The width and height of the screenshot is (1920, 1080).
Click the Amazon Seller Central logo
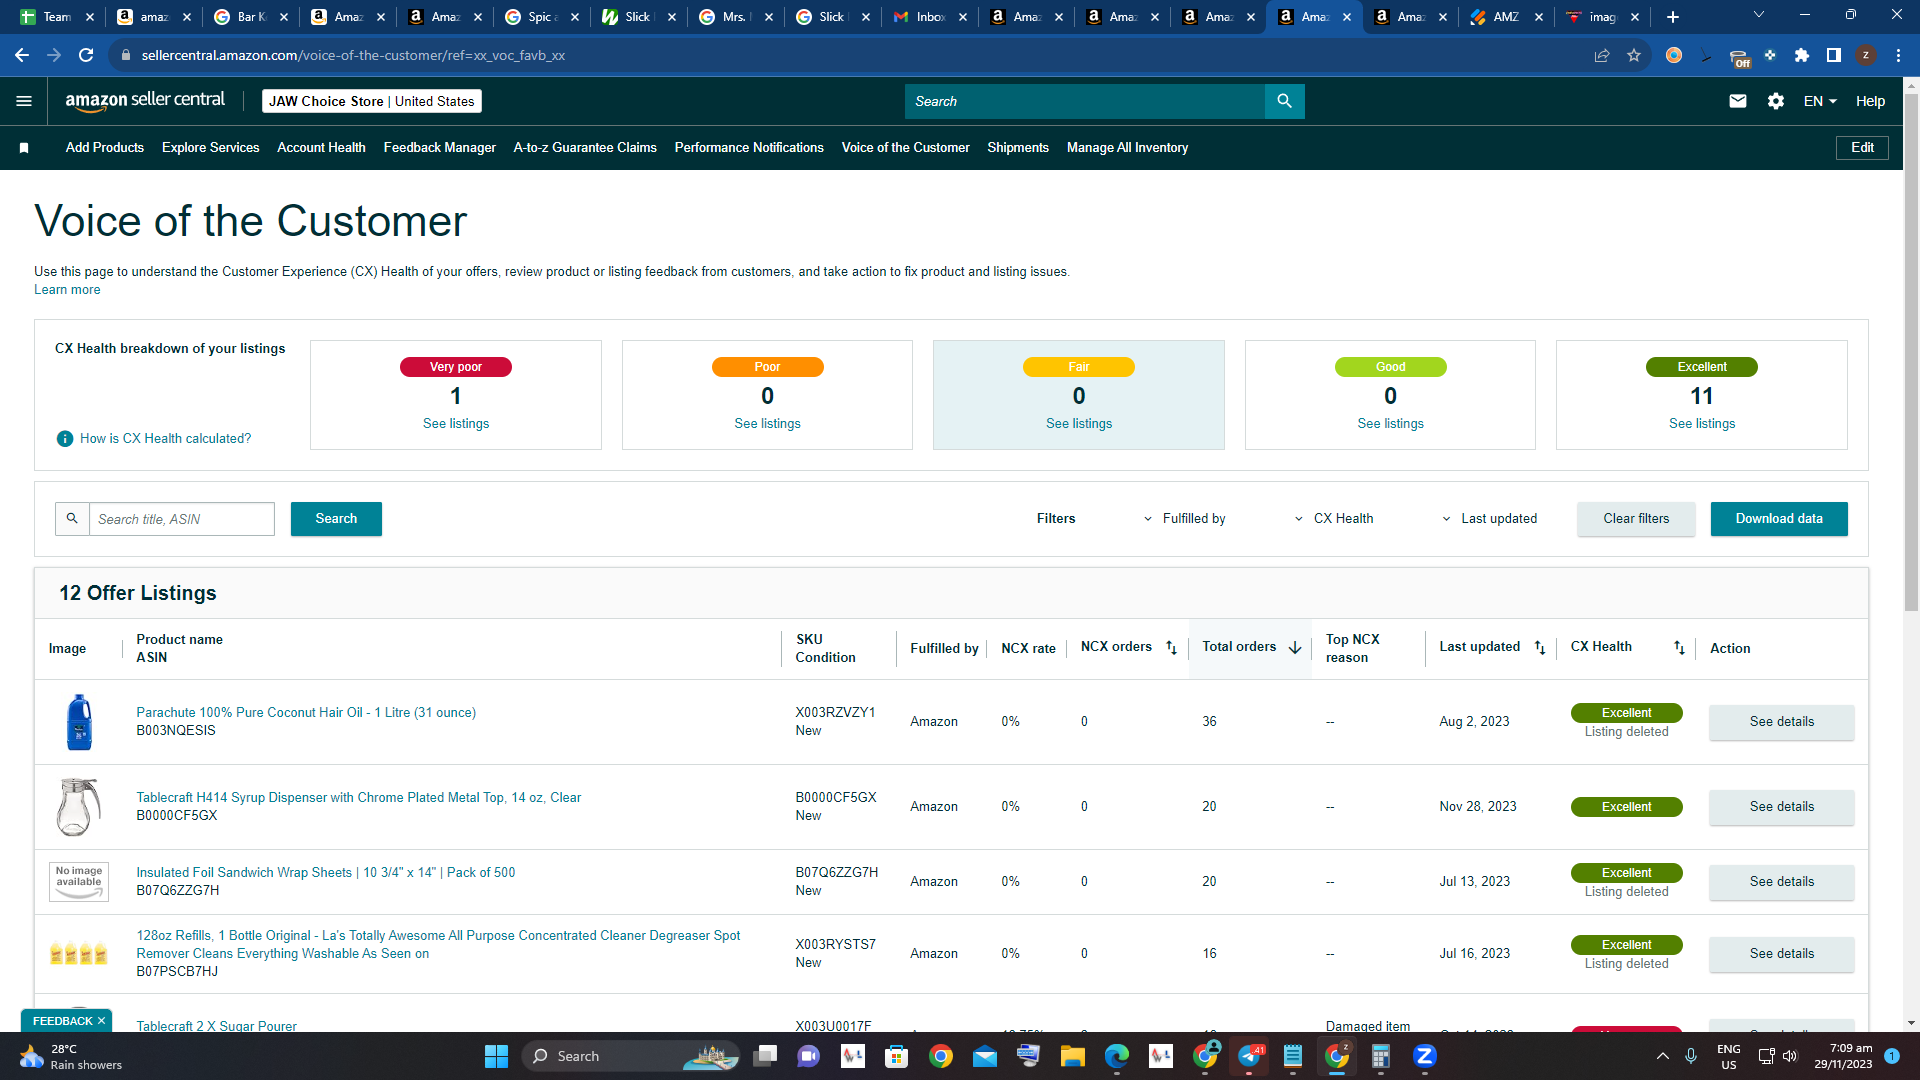[x=145, y=101]
